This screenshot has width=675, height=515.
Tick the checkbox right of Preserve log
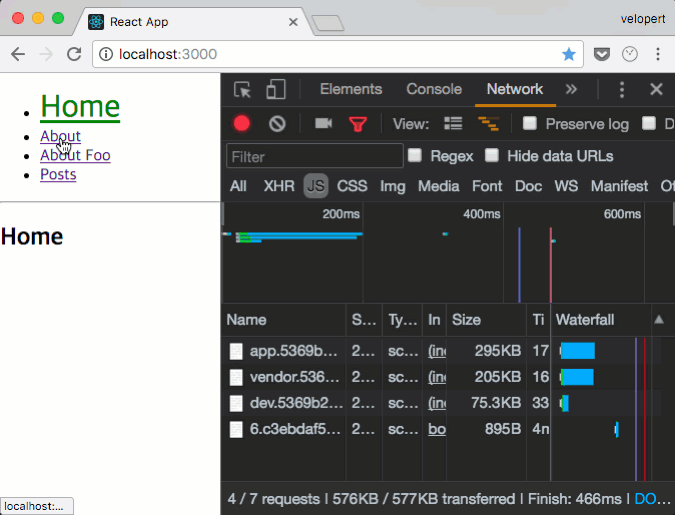649,123
